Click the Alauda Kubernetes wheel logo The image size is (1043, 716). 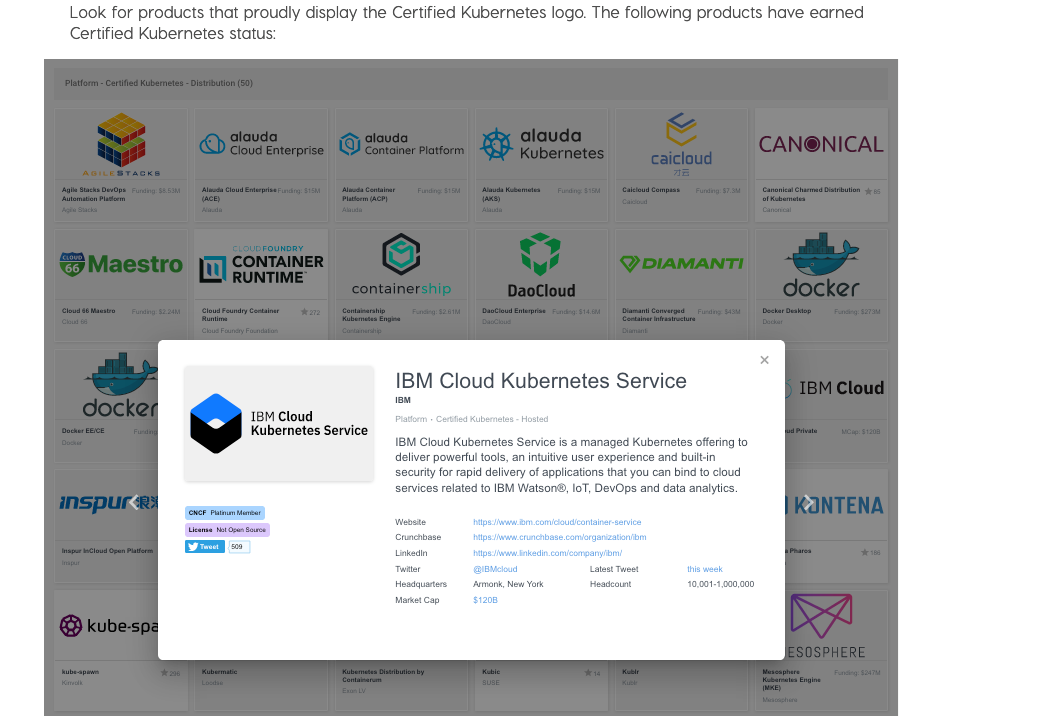tap(496, 143)
